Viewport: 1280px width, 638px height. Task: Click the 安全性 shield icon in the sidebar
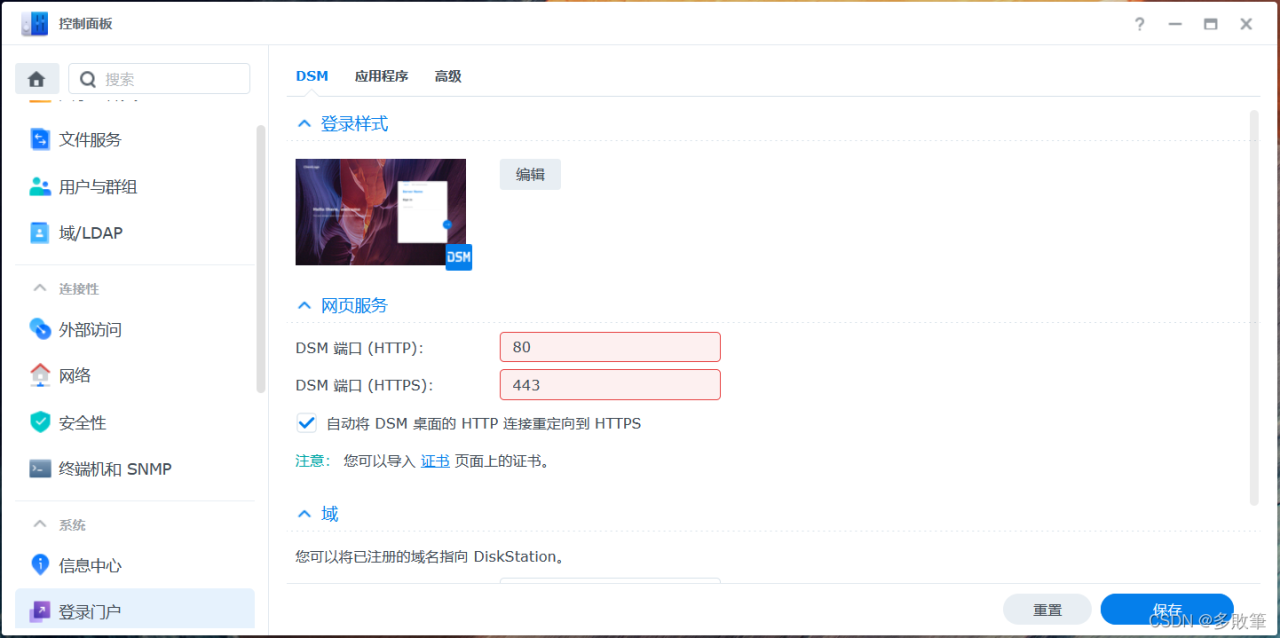pyautogui.click(x=40, y=422)
